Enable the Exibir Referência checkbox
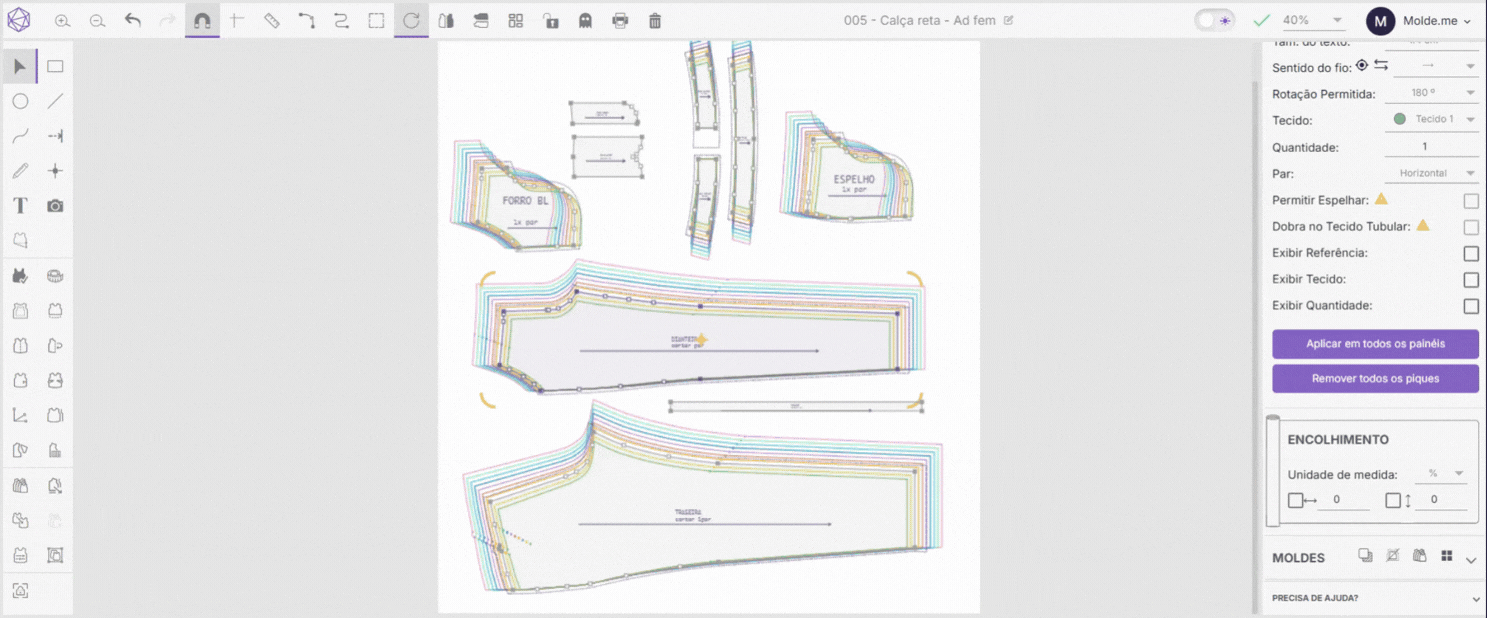Screen dimensions: 1487x618 pyautogui.click(x=1471, y=254)
